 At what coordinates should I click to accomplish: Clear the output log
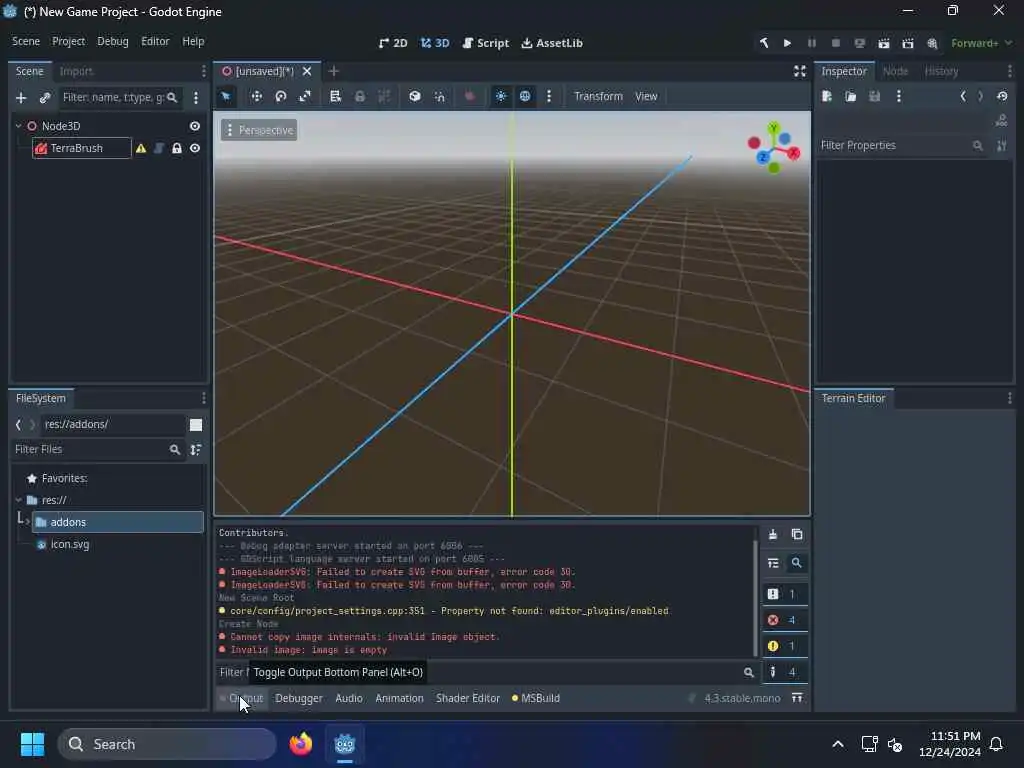(x=773, y=534)
